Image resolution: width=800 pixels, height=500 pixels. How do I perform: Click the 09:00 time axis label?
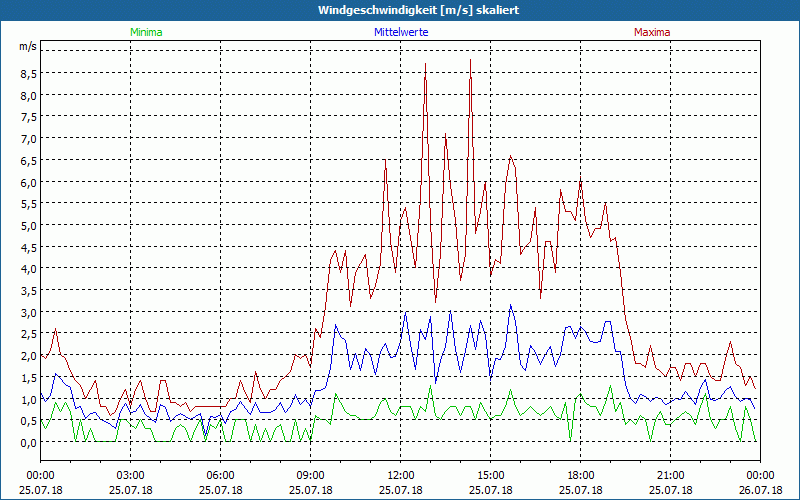click(x=310, y=475)
